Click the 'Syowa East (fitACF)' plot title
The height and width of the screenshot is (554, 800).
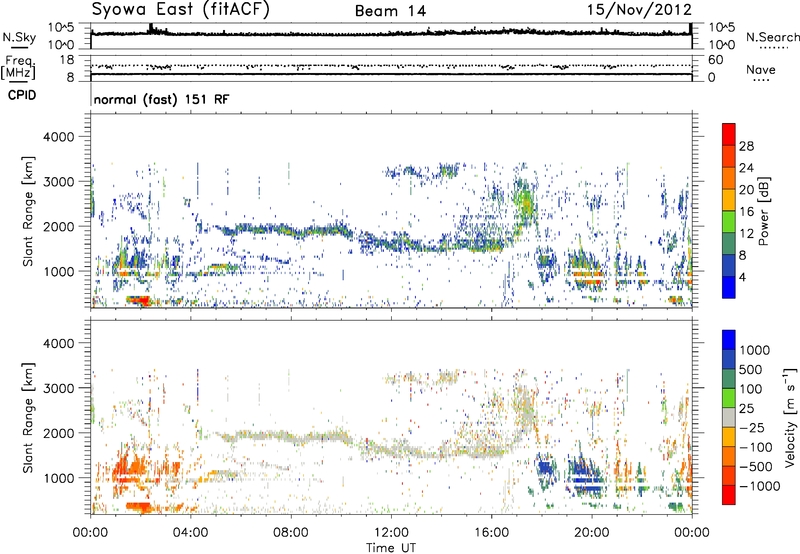click(x=180, y=10)
